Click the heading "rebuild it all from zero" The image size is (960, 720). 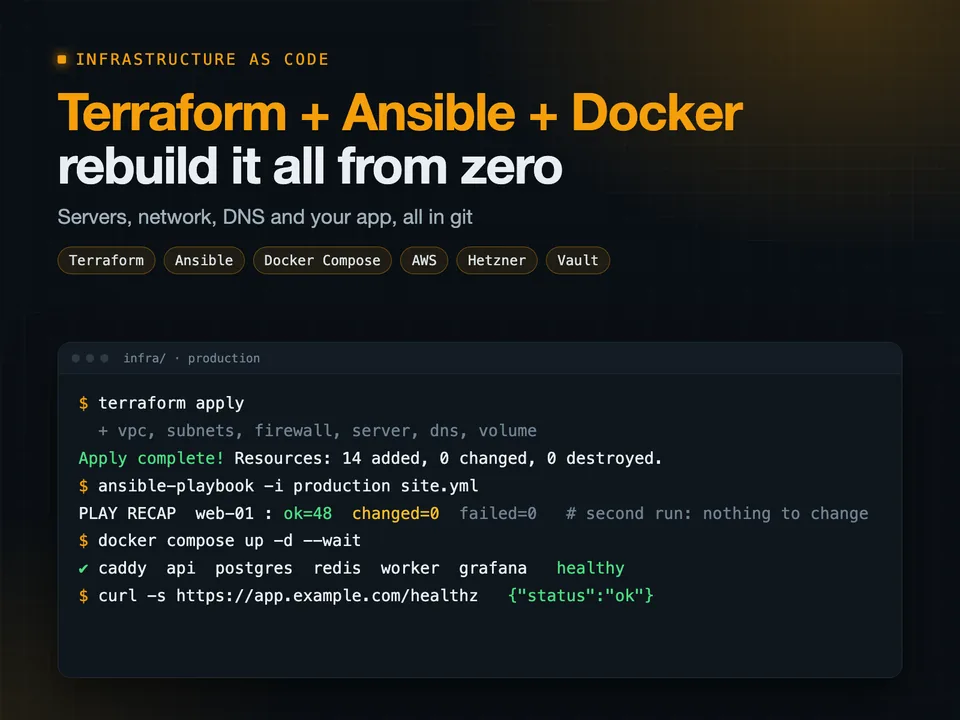pos(310,165)
